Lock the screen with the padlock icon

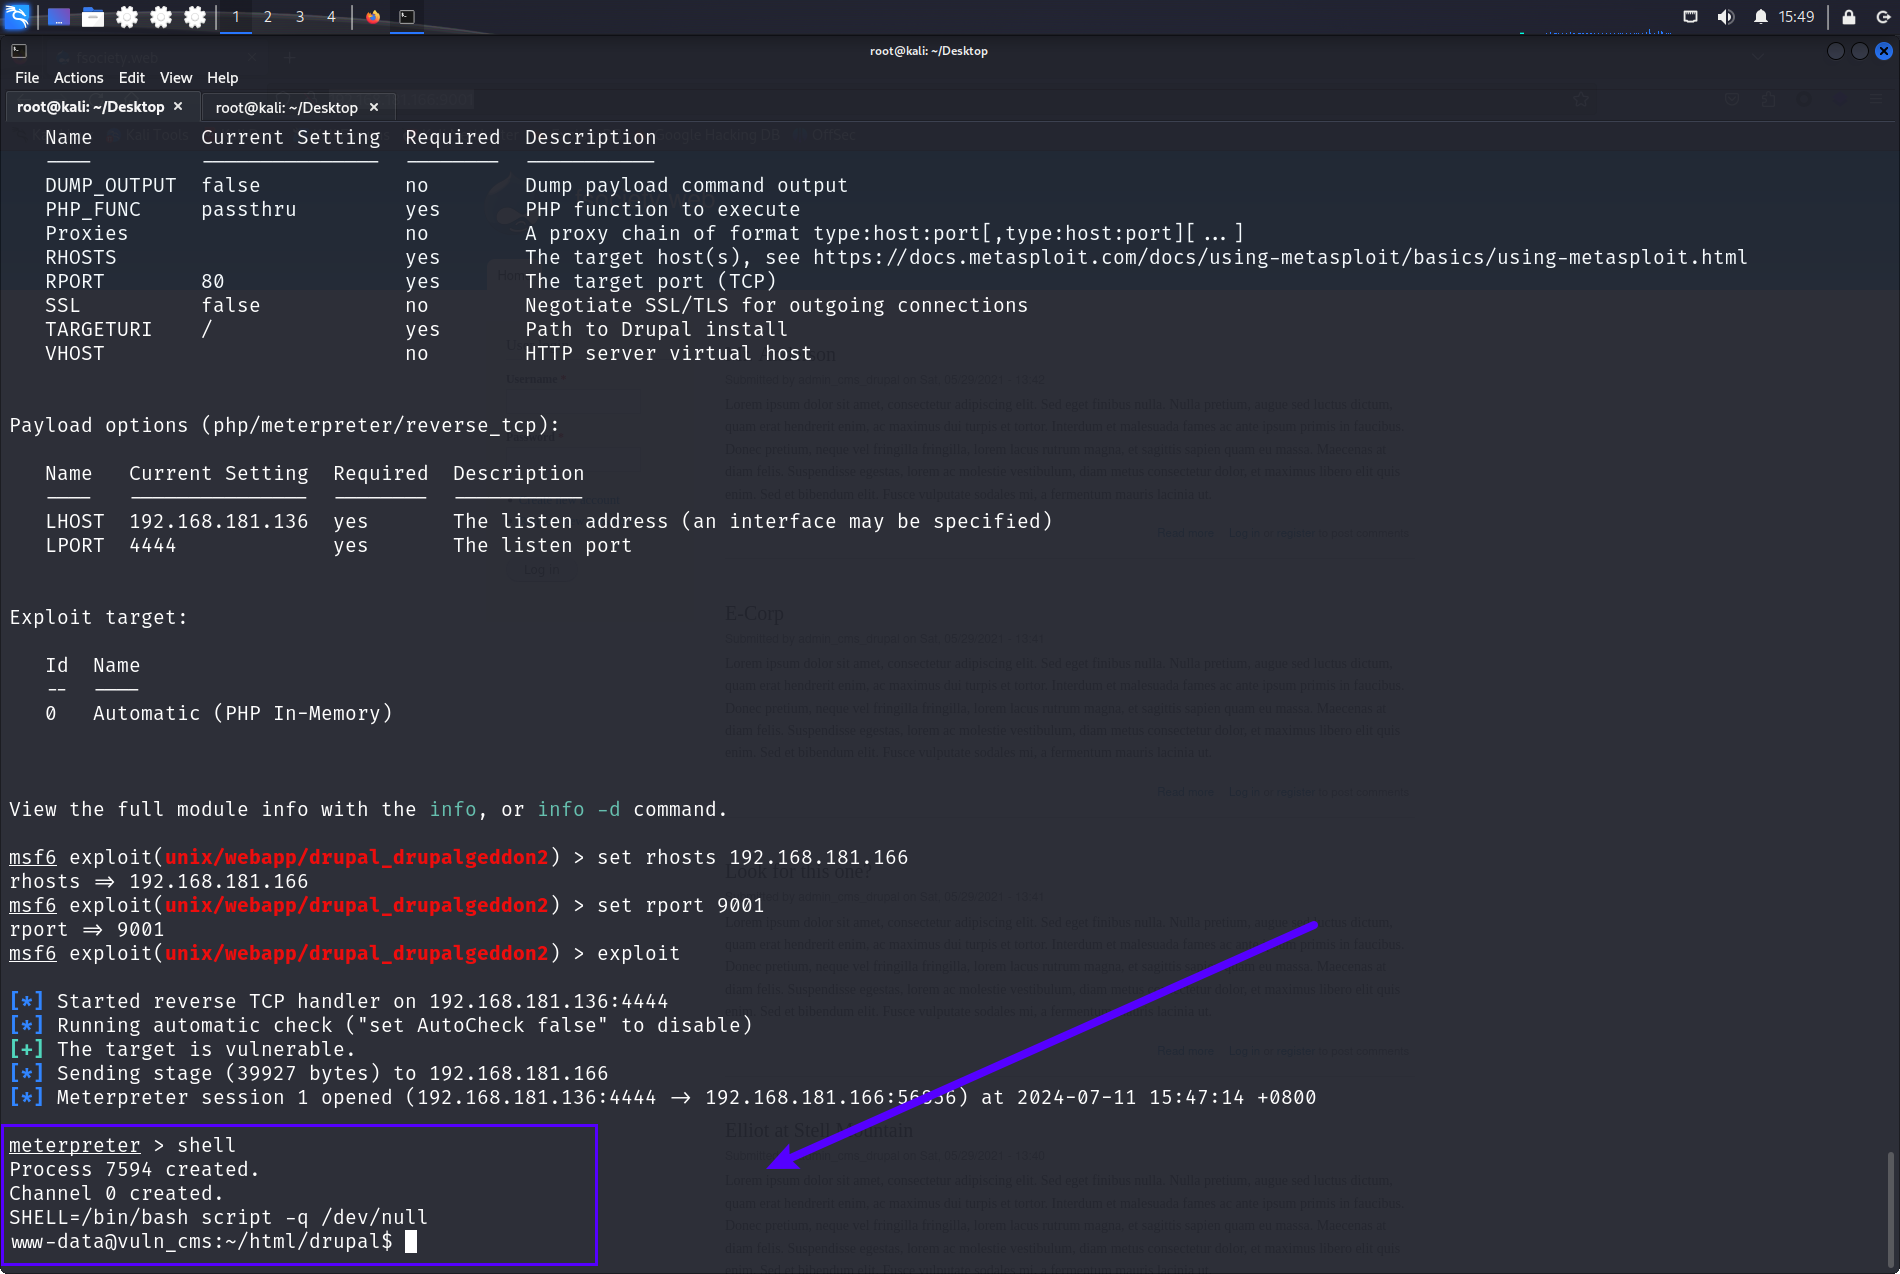click(x=1849, y=17)
